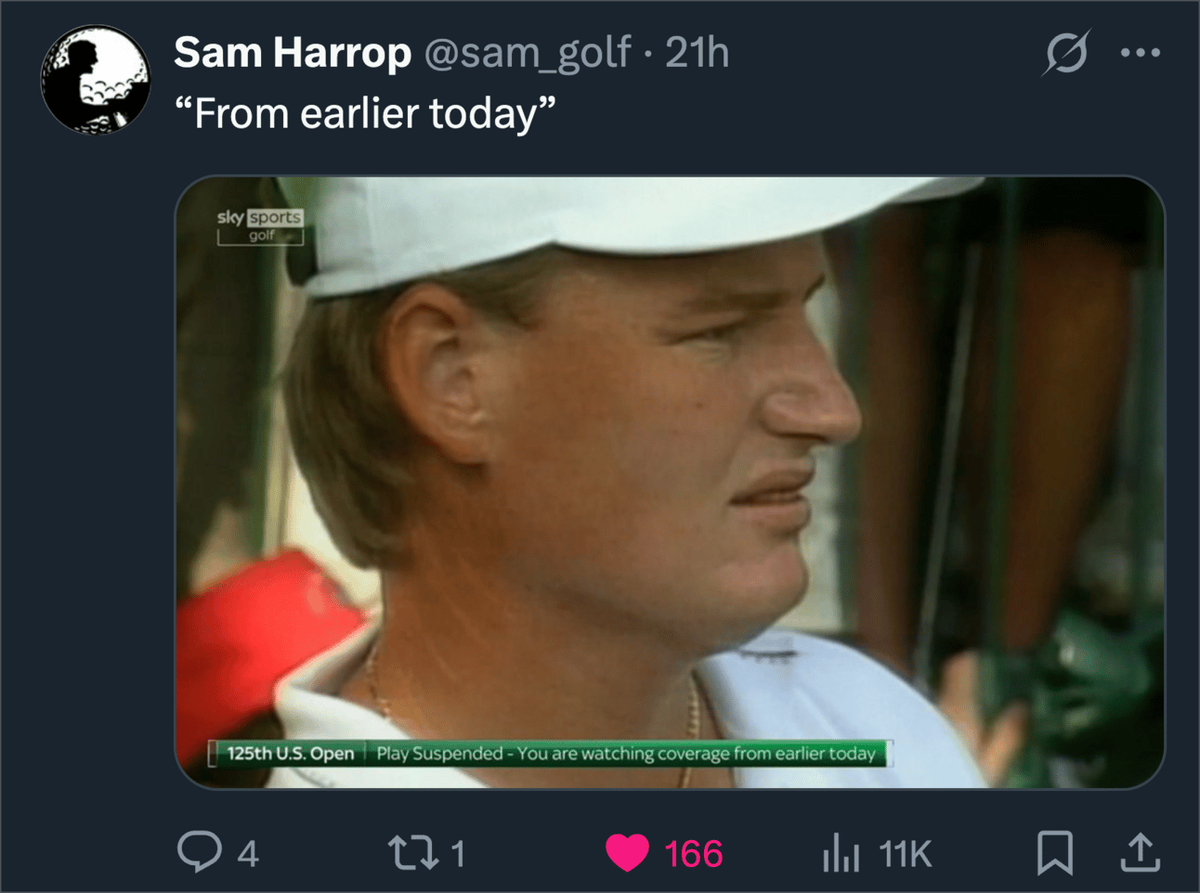Toggle the bookmark icon for this post
Image resolution: width=1200 pixels, height=893 pixels.
[x=1053, y=852]
